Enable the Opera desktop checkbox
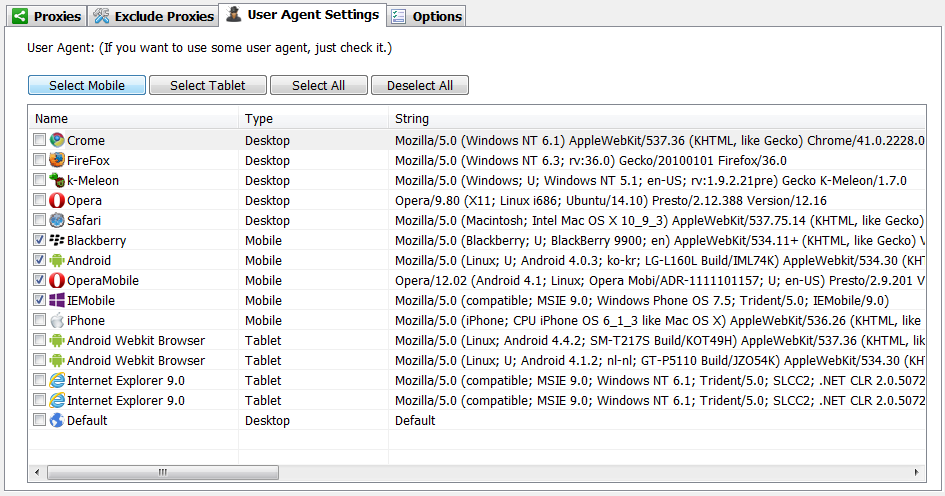The height and width of the screenshot is (496, 945). (x=39, y=199)
